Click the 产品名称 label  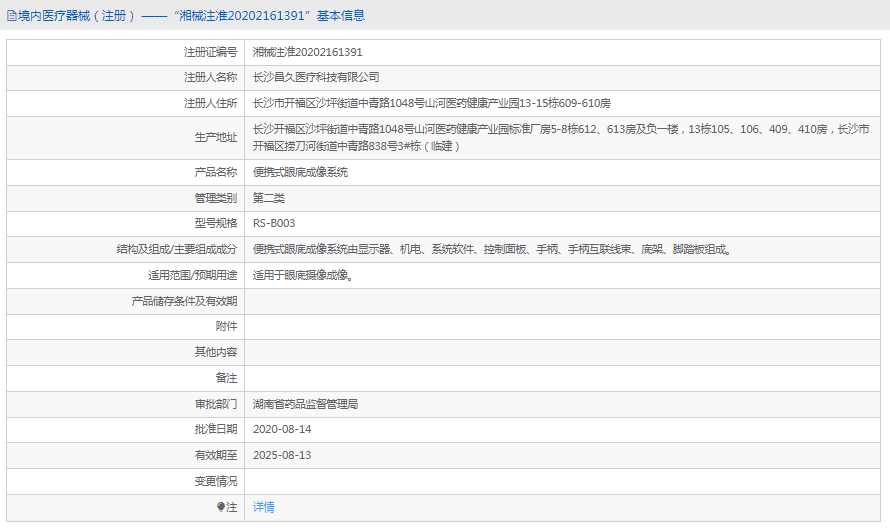coord(216,172)
